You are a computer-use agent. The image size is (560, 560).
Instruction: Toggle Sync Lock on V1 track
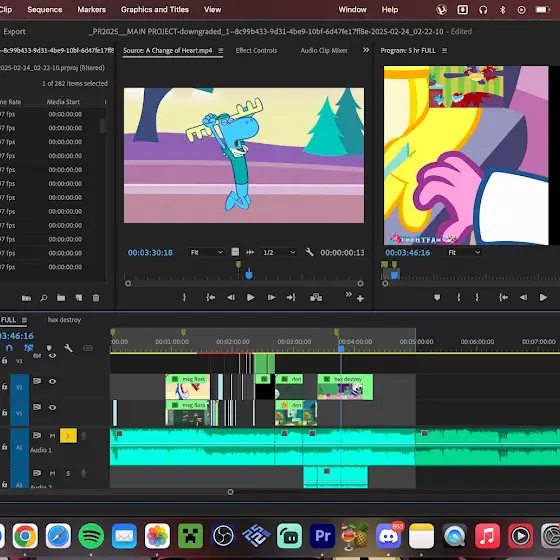pos(37,407)
